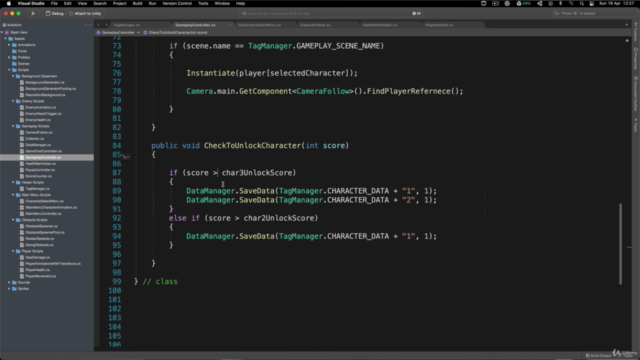Image resolution: width=640 pixels, height=360 pixels.
Task: Click DealDamage.cs file icon
Action: pyautogui.click(x=22, y=258)
